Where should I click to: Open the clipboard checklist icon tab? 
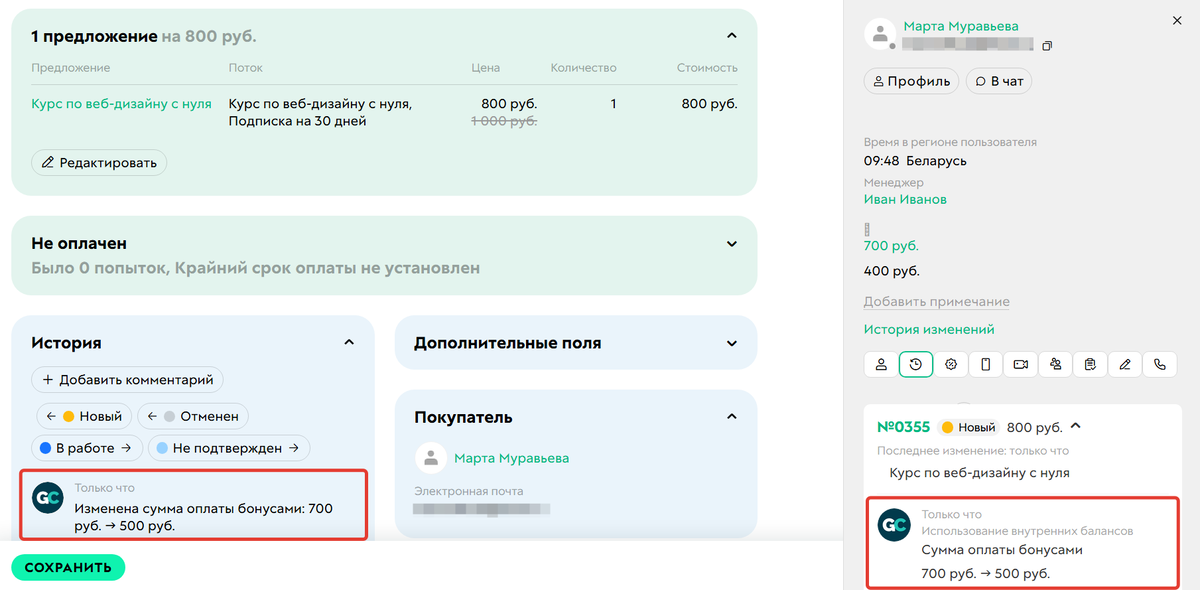pos(1090,365)
